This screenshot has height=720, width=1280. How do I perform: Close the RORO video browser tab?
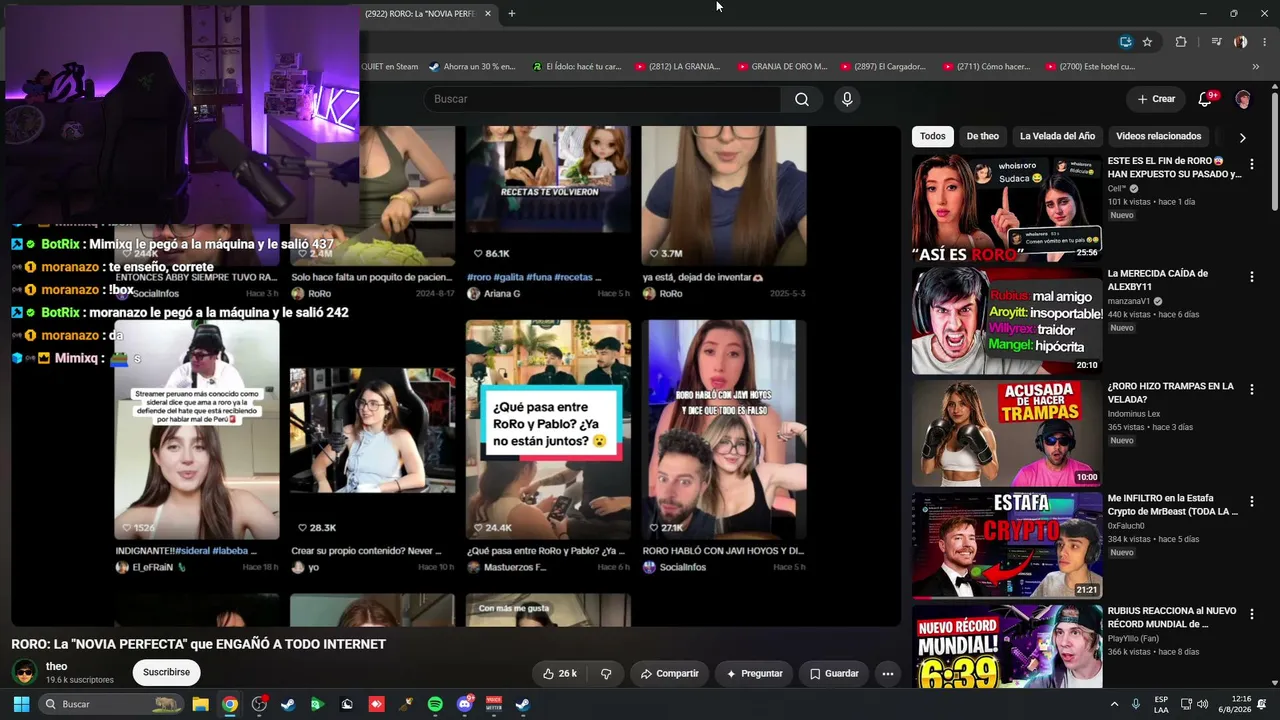(488, 13)
